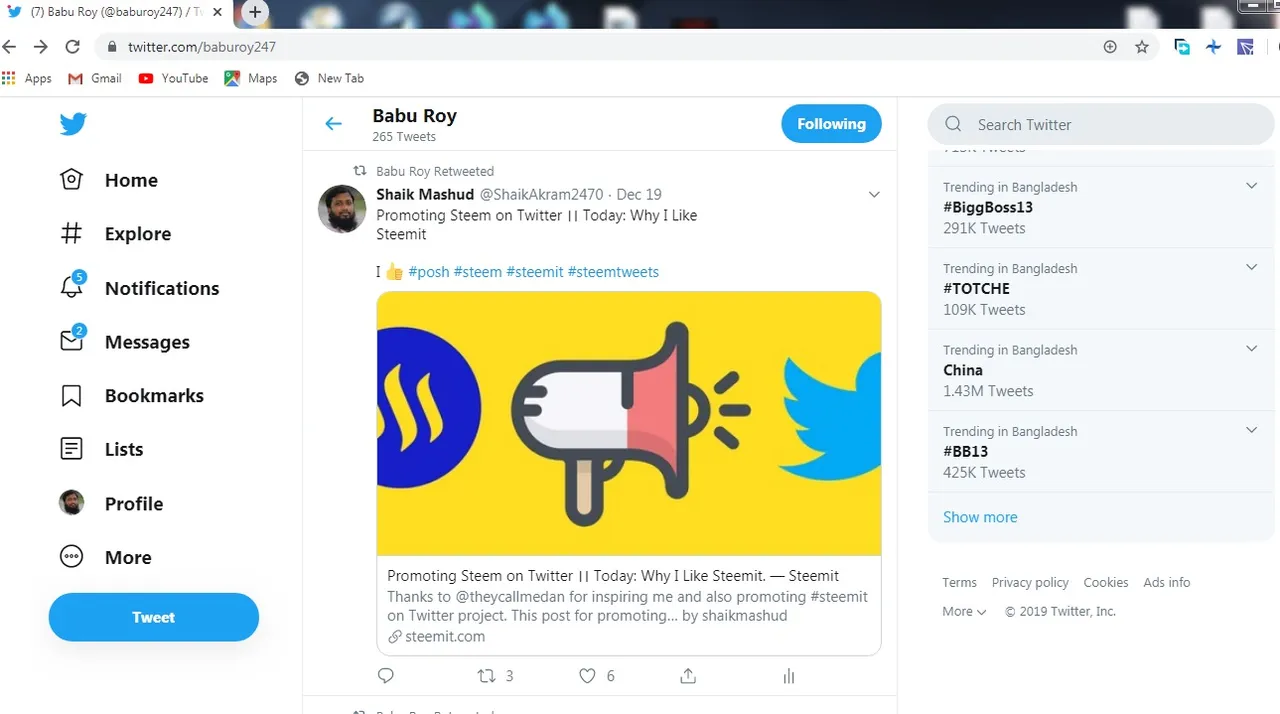Click the browser forward arrow
This screenshot has height=714, width=1280.
41,47
